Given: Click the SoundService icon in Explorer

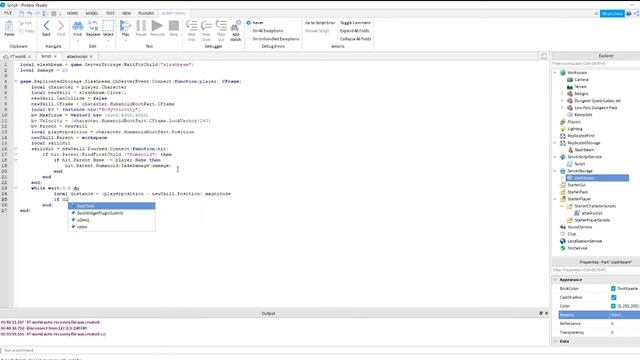Looking at the screenshot, I should pyautogui.click(x=563, y=227).
